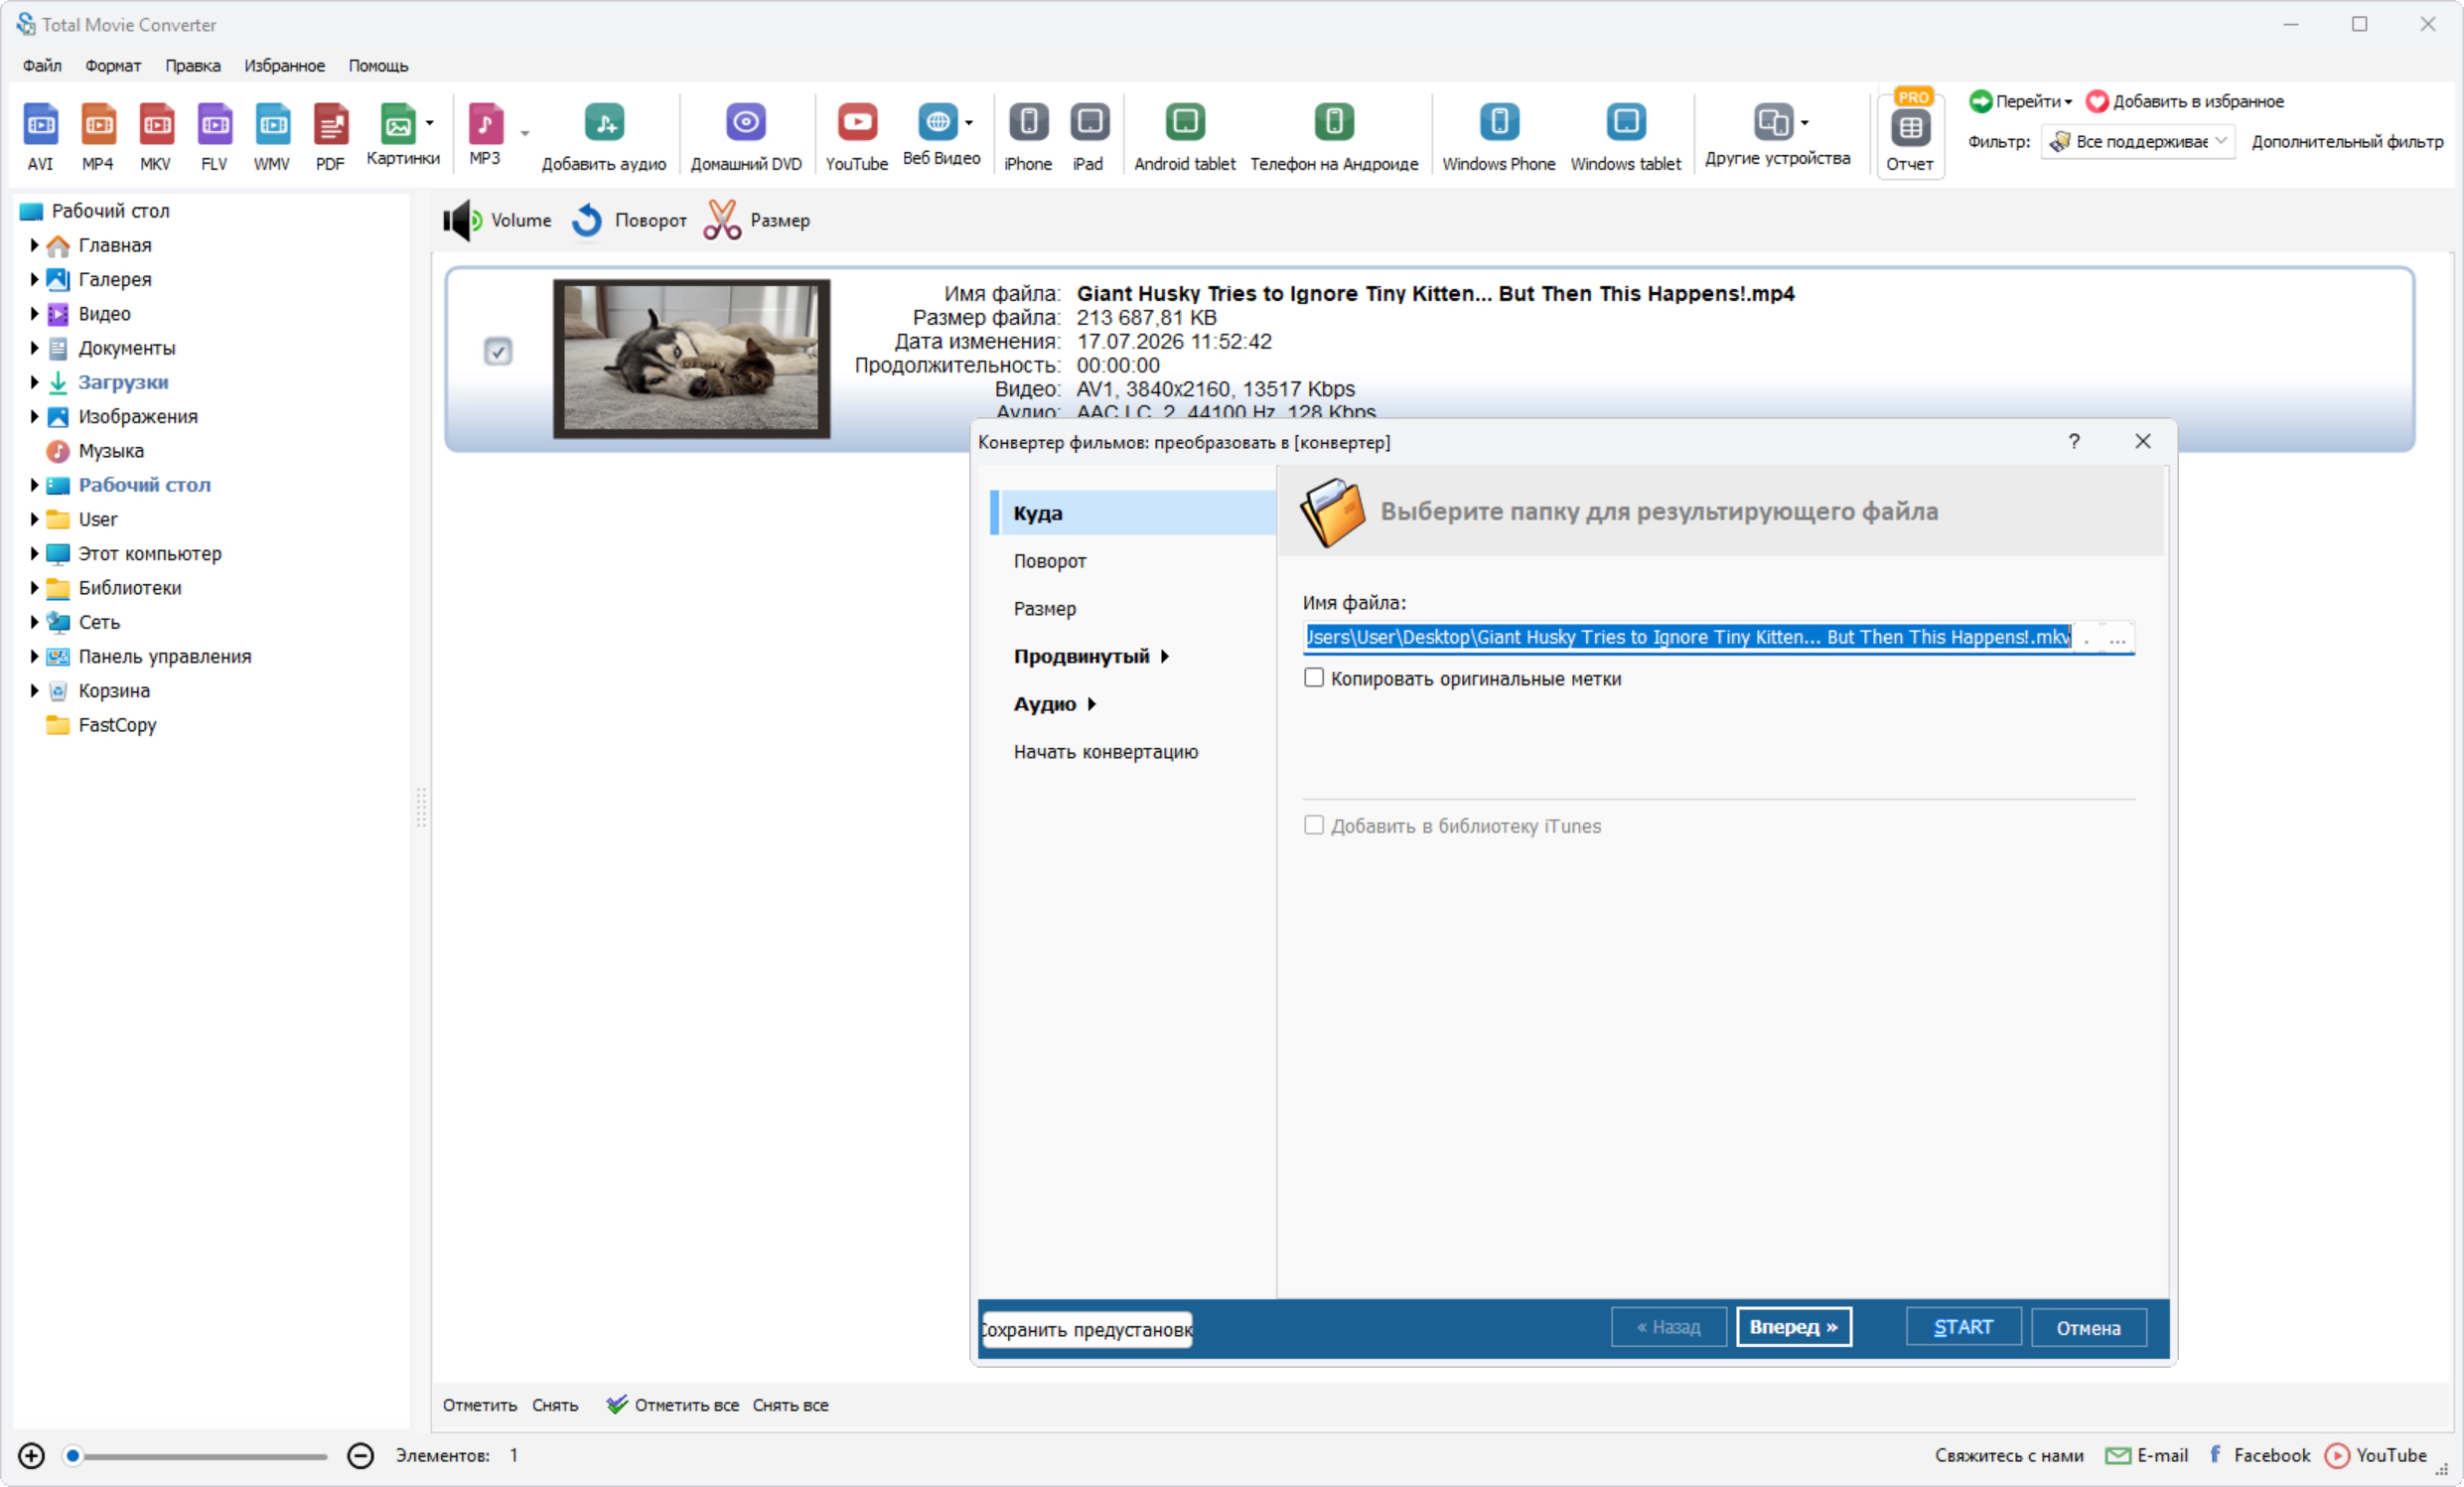
Task: Switch to the Размер dialog tab
Action: 1045,608
